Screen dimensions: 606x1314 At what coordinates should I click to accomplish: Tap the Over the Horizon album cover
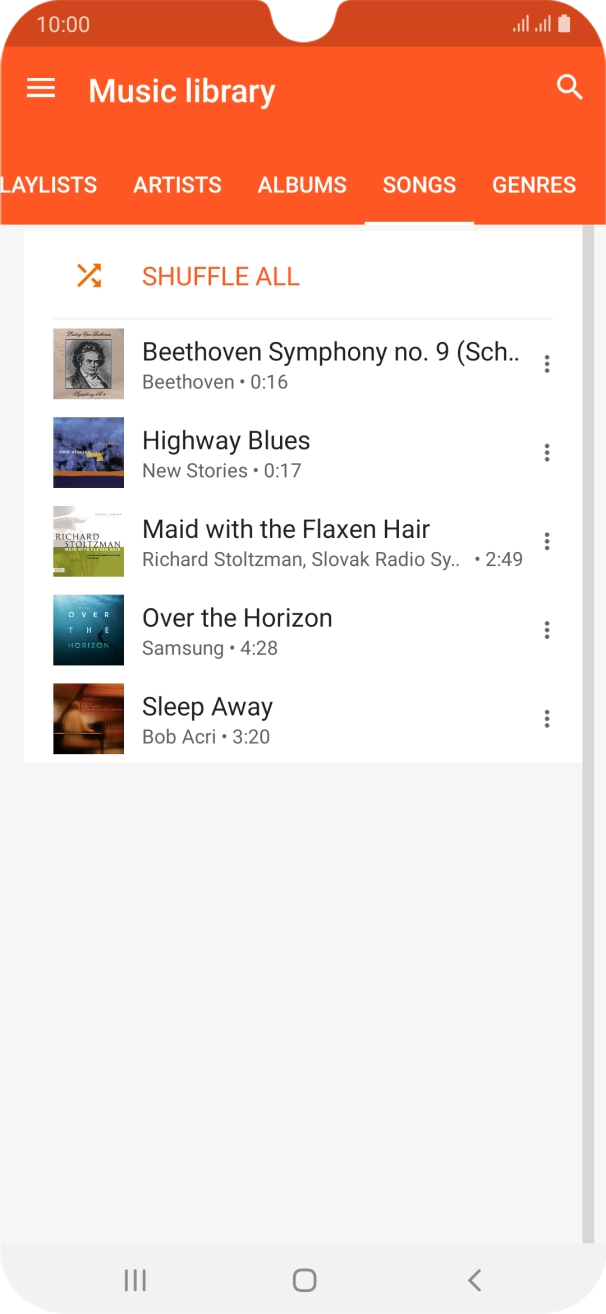click(x=88, y=630)
